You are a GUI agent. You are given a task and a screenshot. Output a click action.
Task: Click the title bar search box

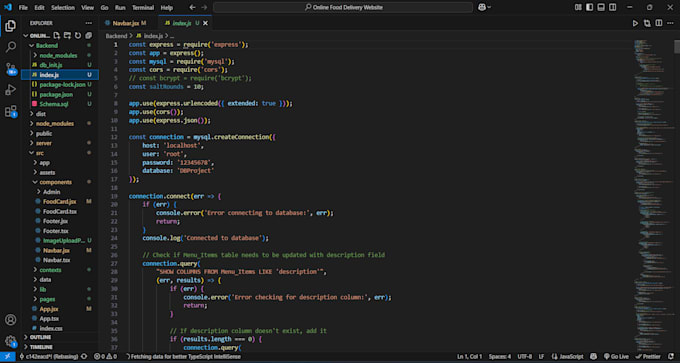pyautogui.click(x=343, y=7)
